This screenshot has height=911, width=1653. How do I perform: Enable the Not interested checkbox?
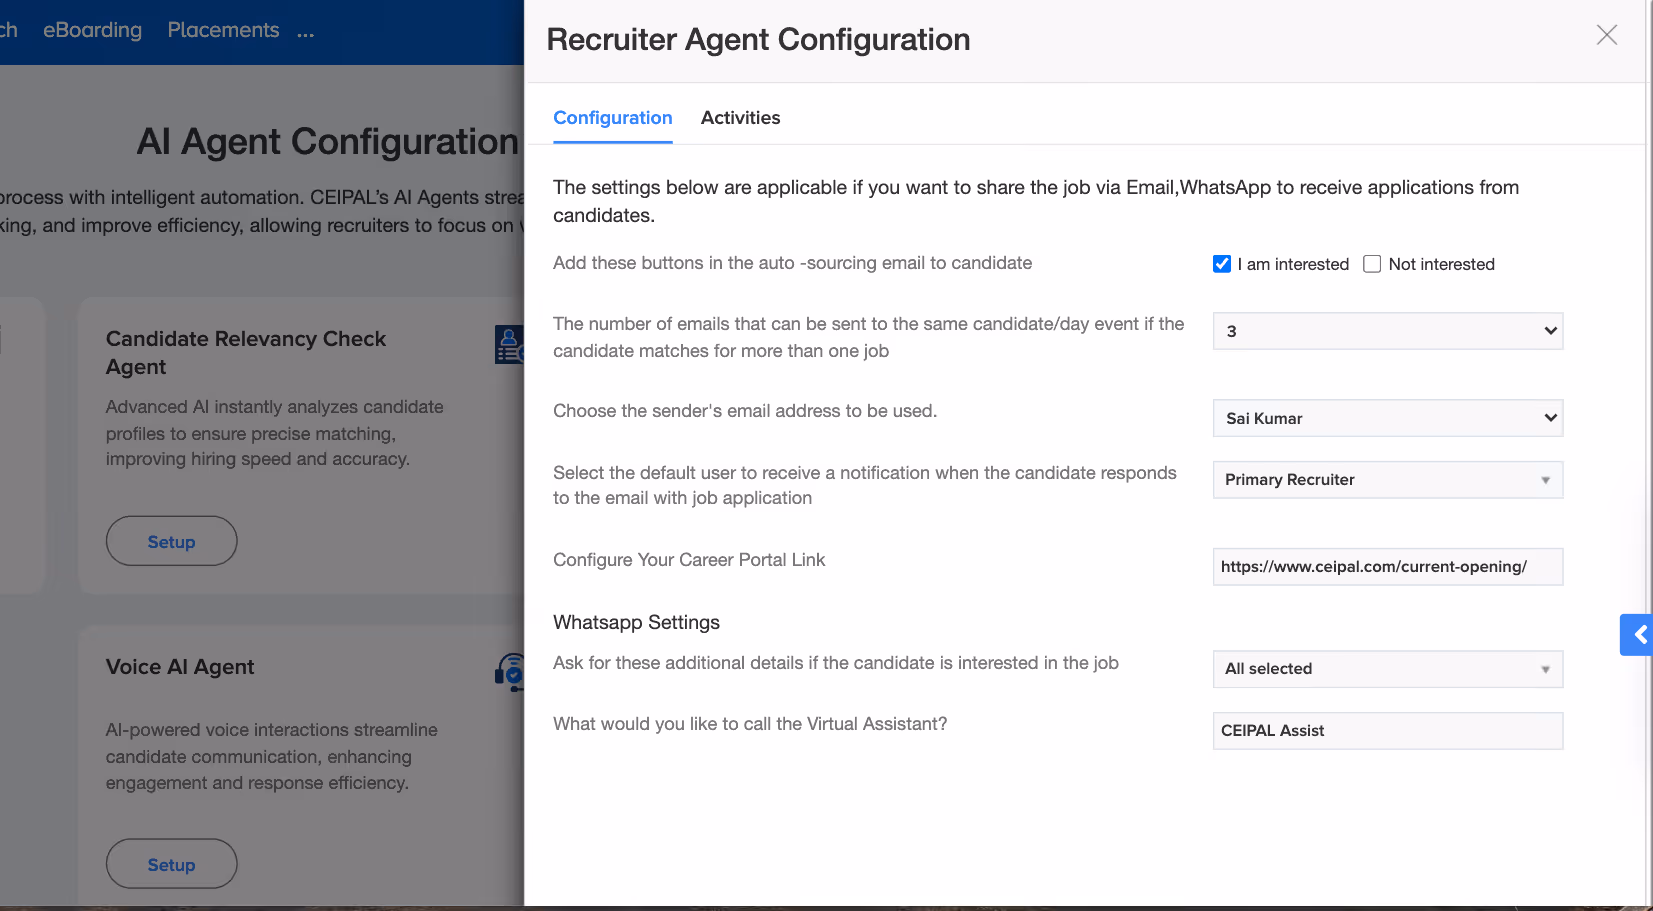click(1372, 264)
